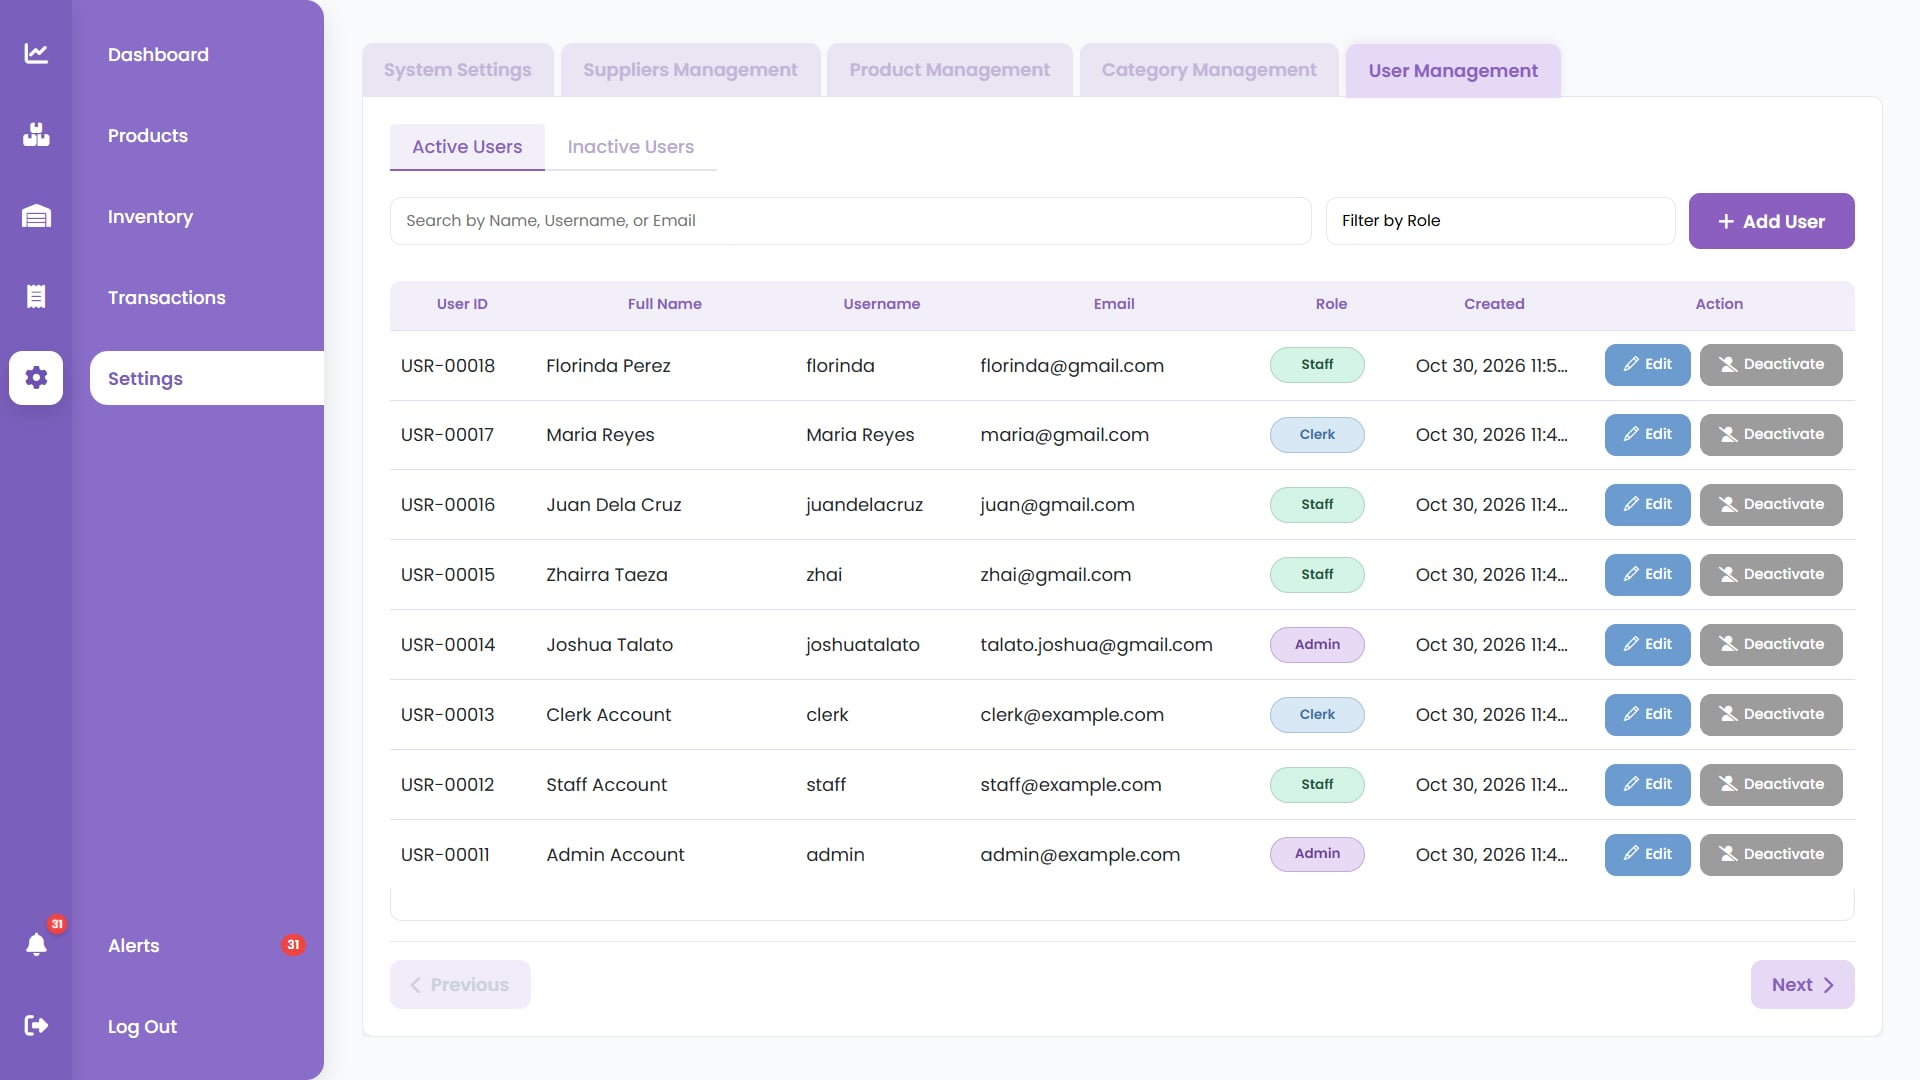This screenshot has height=1080, width=1920.
Task: Click email talato.joshua@gmail.com
Action: click(1096, 645)
